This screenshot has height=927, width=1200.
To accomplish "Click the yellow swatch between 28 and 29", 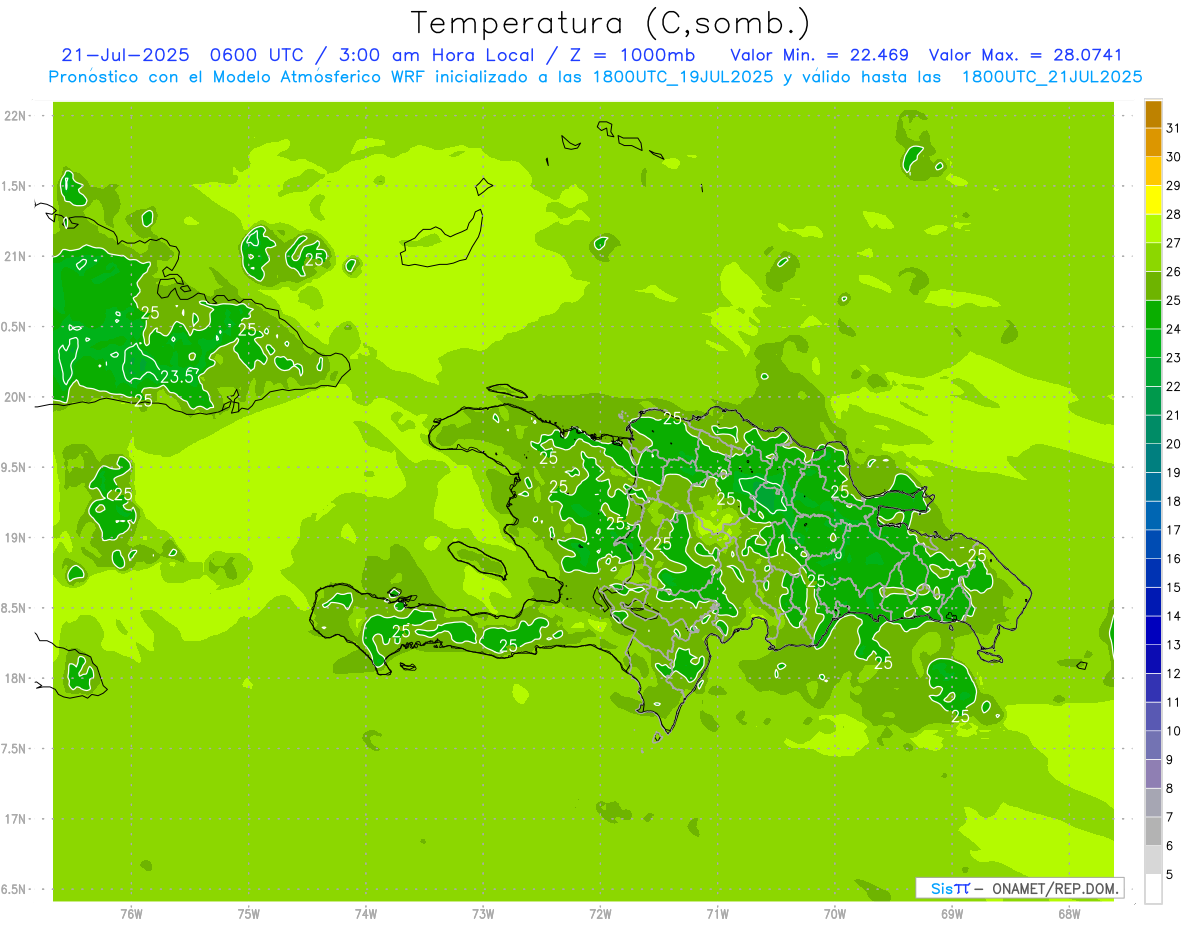I will 1153,200.
